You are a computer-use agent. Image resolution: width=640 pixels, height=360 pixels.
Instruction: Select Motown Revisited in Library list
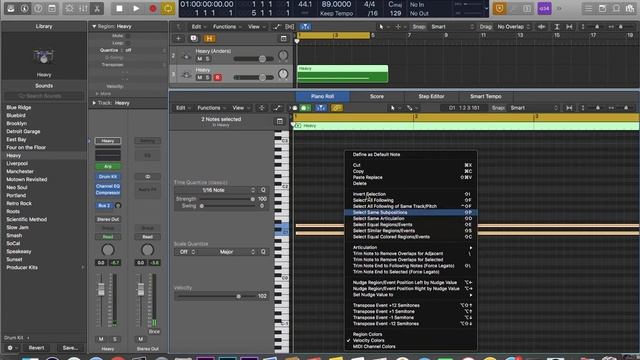pyautogui.click(x=27, y=179)
